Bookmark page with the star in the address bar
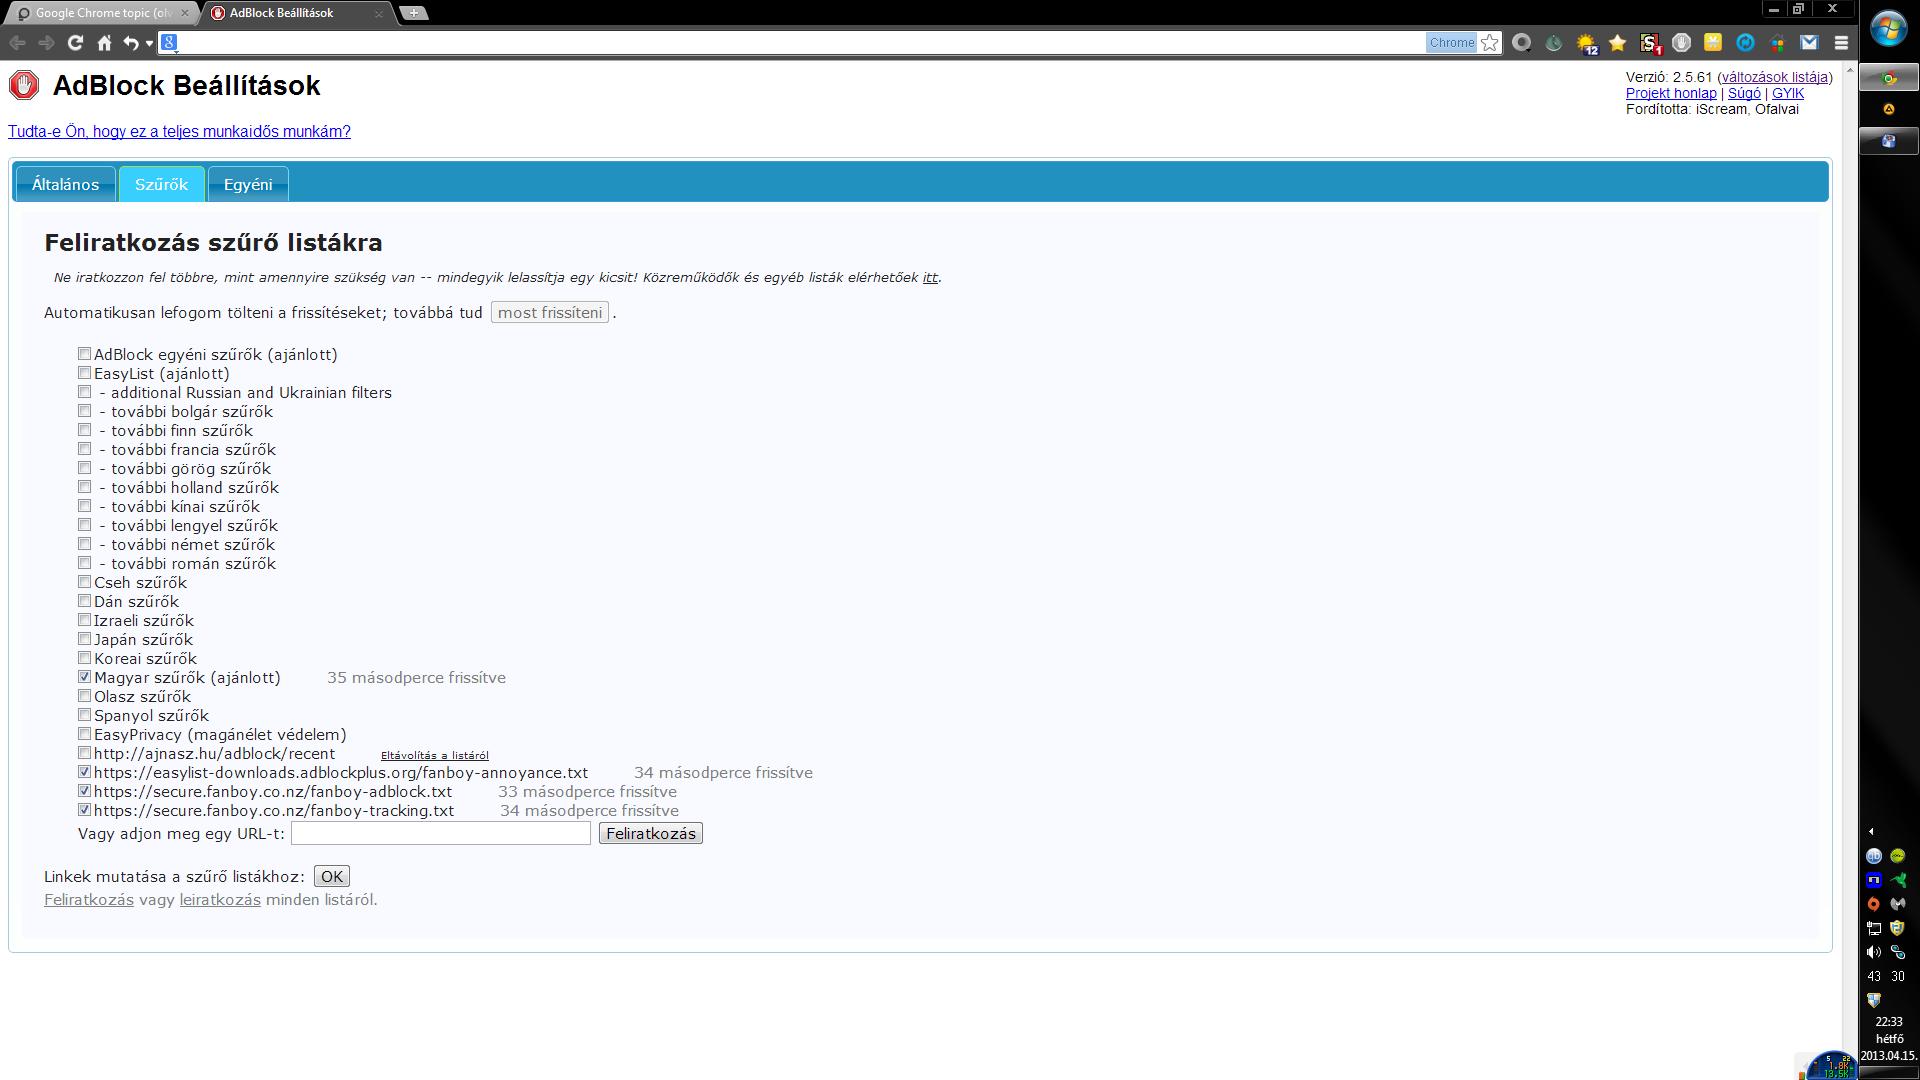 tap(1490, 42)
